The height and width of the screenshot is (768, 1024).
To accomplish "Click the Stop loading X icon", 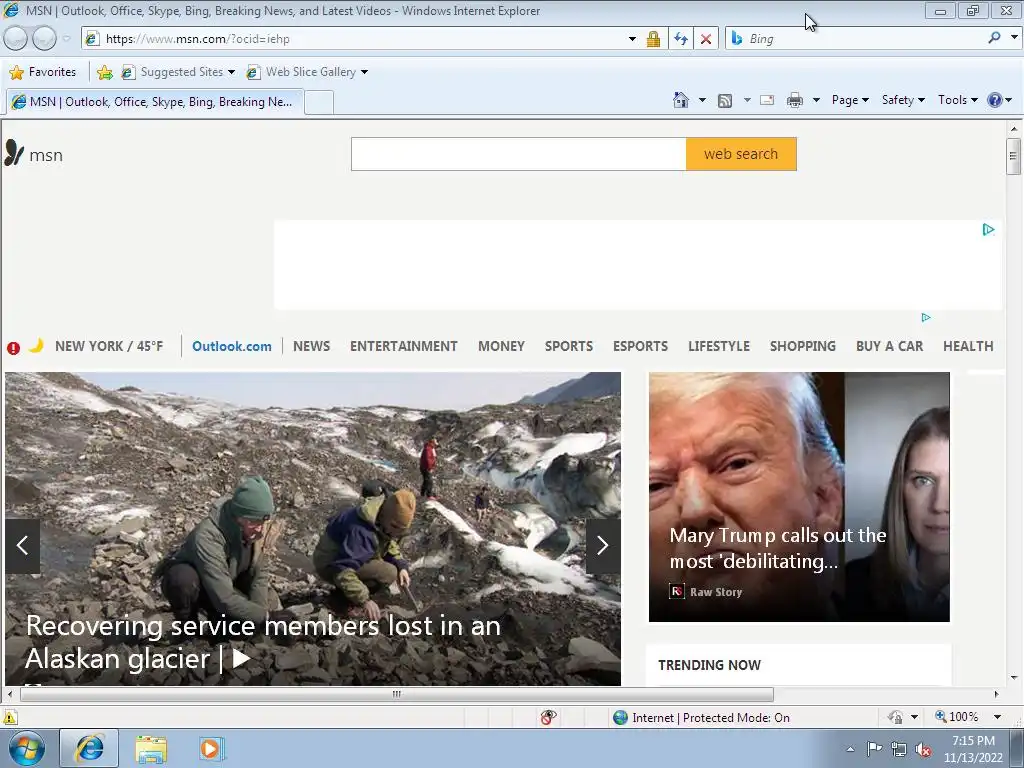I will 706,39.
